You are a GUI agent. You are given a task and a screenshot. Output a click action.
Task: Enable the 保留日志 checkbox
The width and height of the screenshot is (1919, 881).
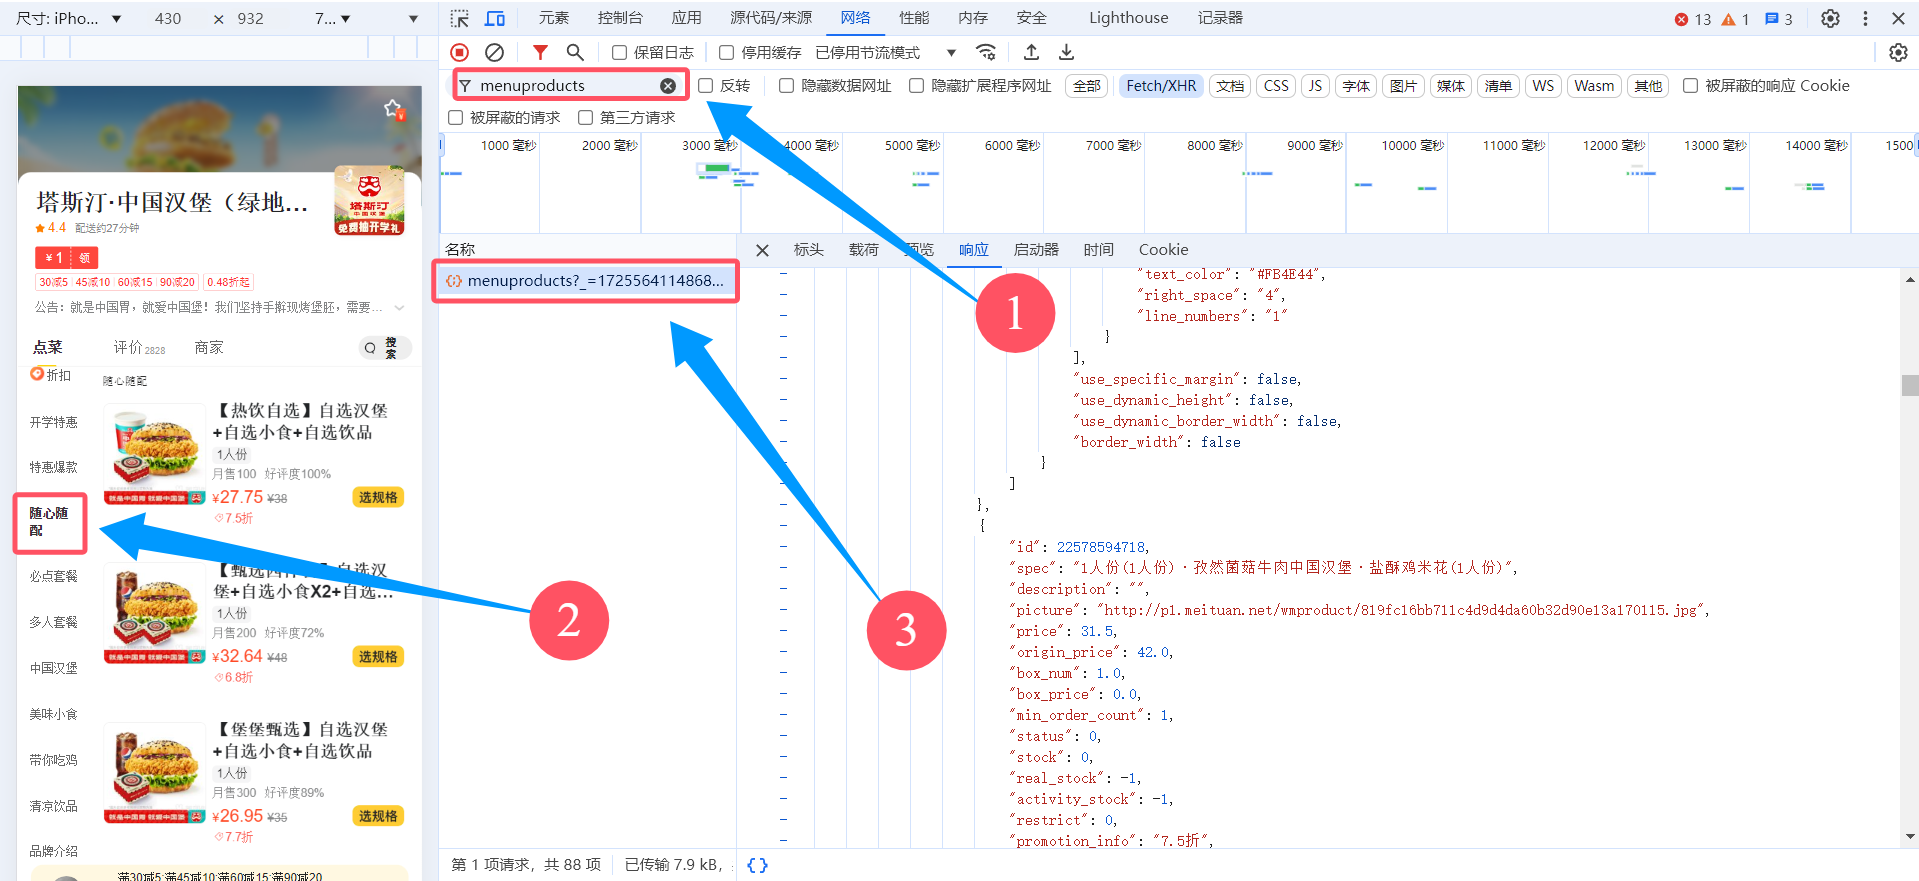620,53
